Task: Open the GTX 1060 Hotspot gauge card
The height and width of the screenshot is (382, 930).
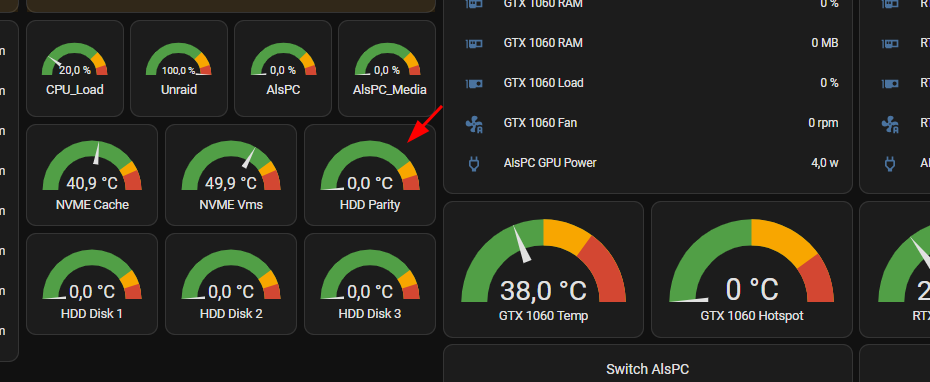Action: (751, 269)
